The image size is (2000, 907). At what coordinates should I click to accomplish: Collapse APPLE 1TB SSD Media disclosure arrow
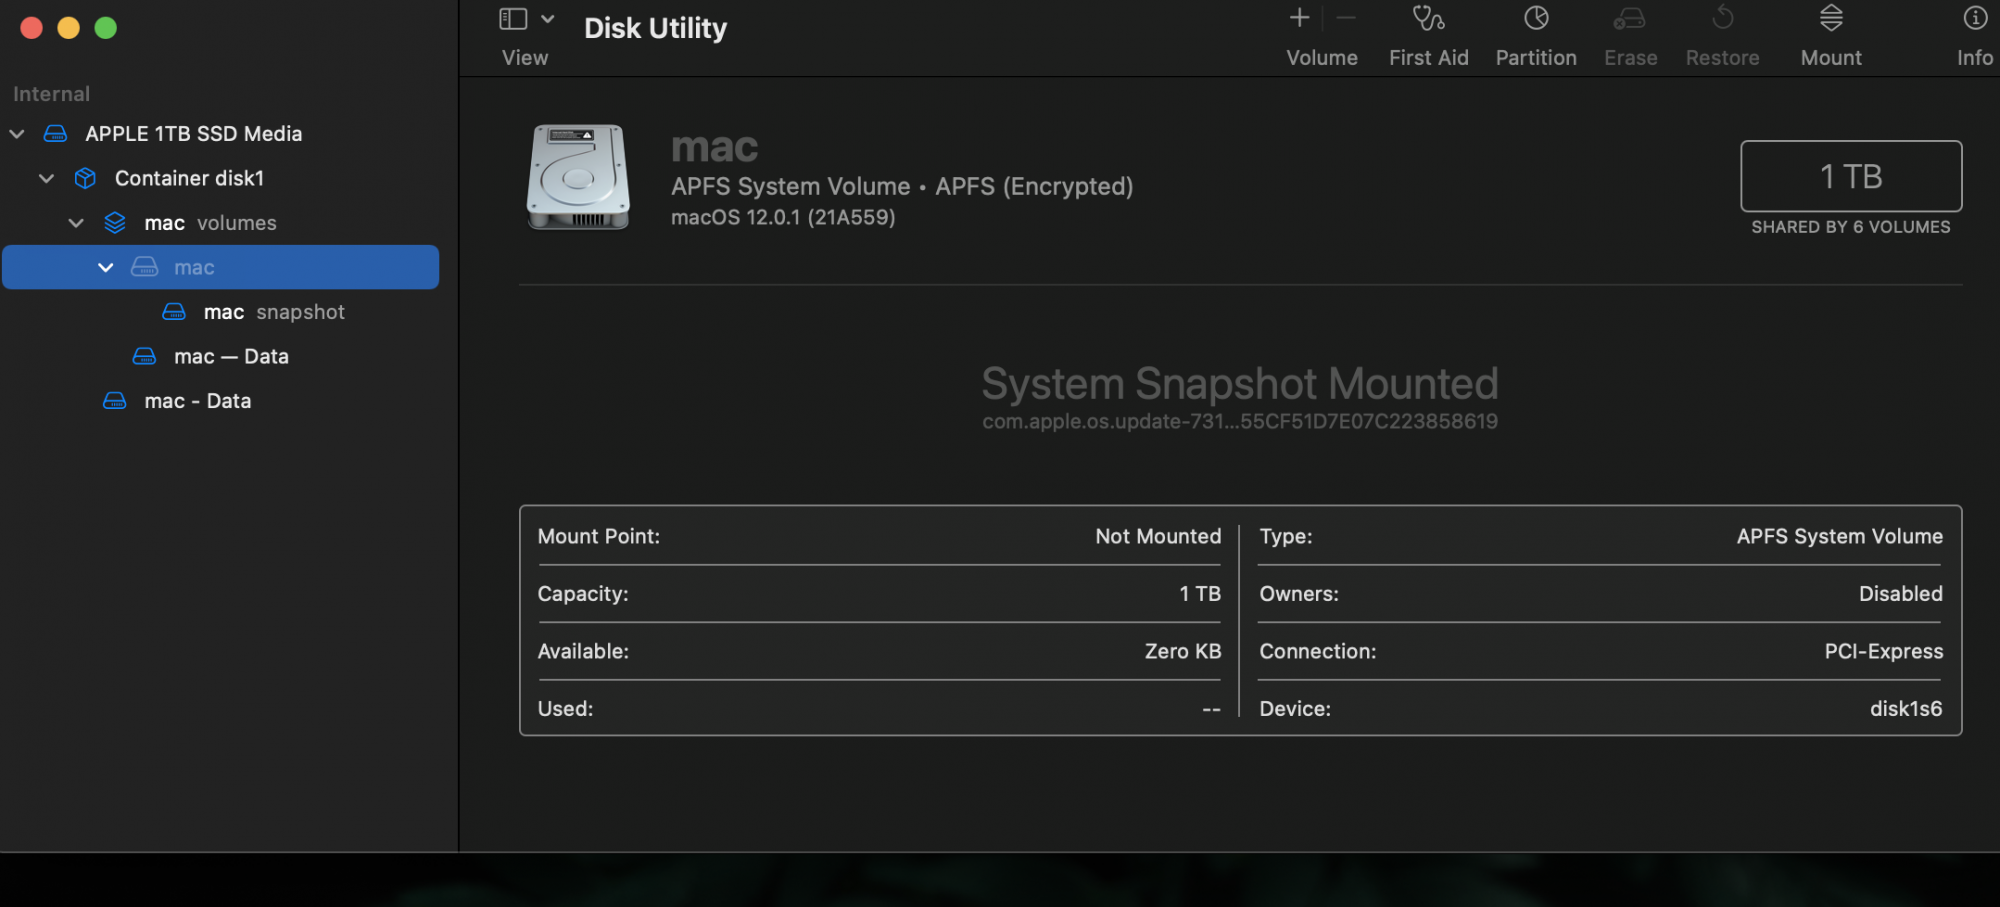[x=17, y=134]
